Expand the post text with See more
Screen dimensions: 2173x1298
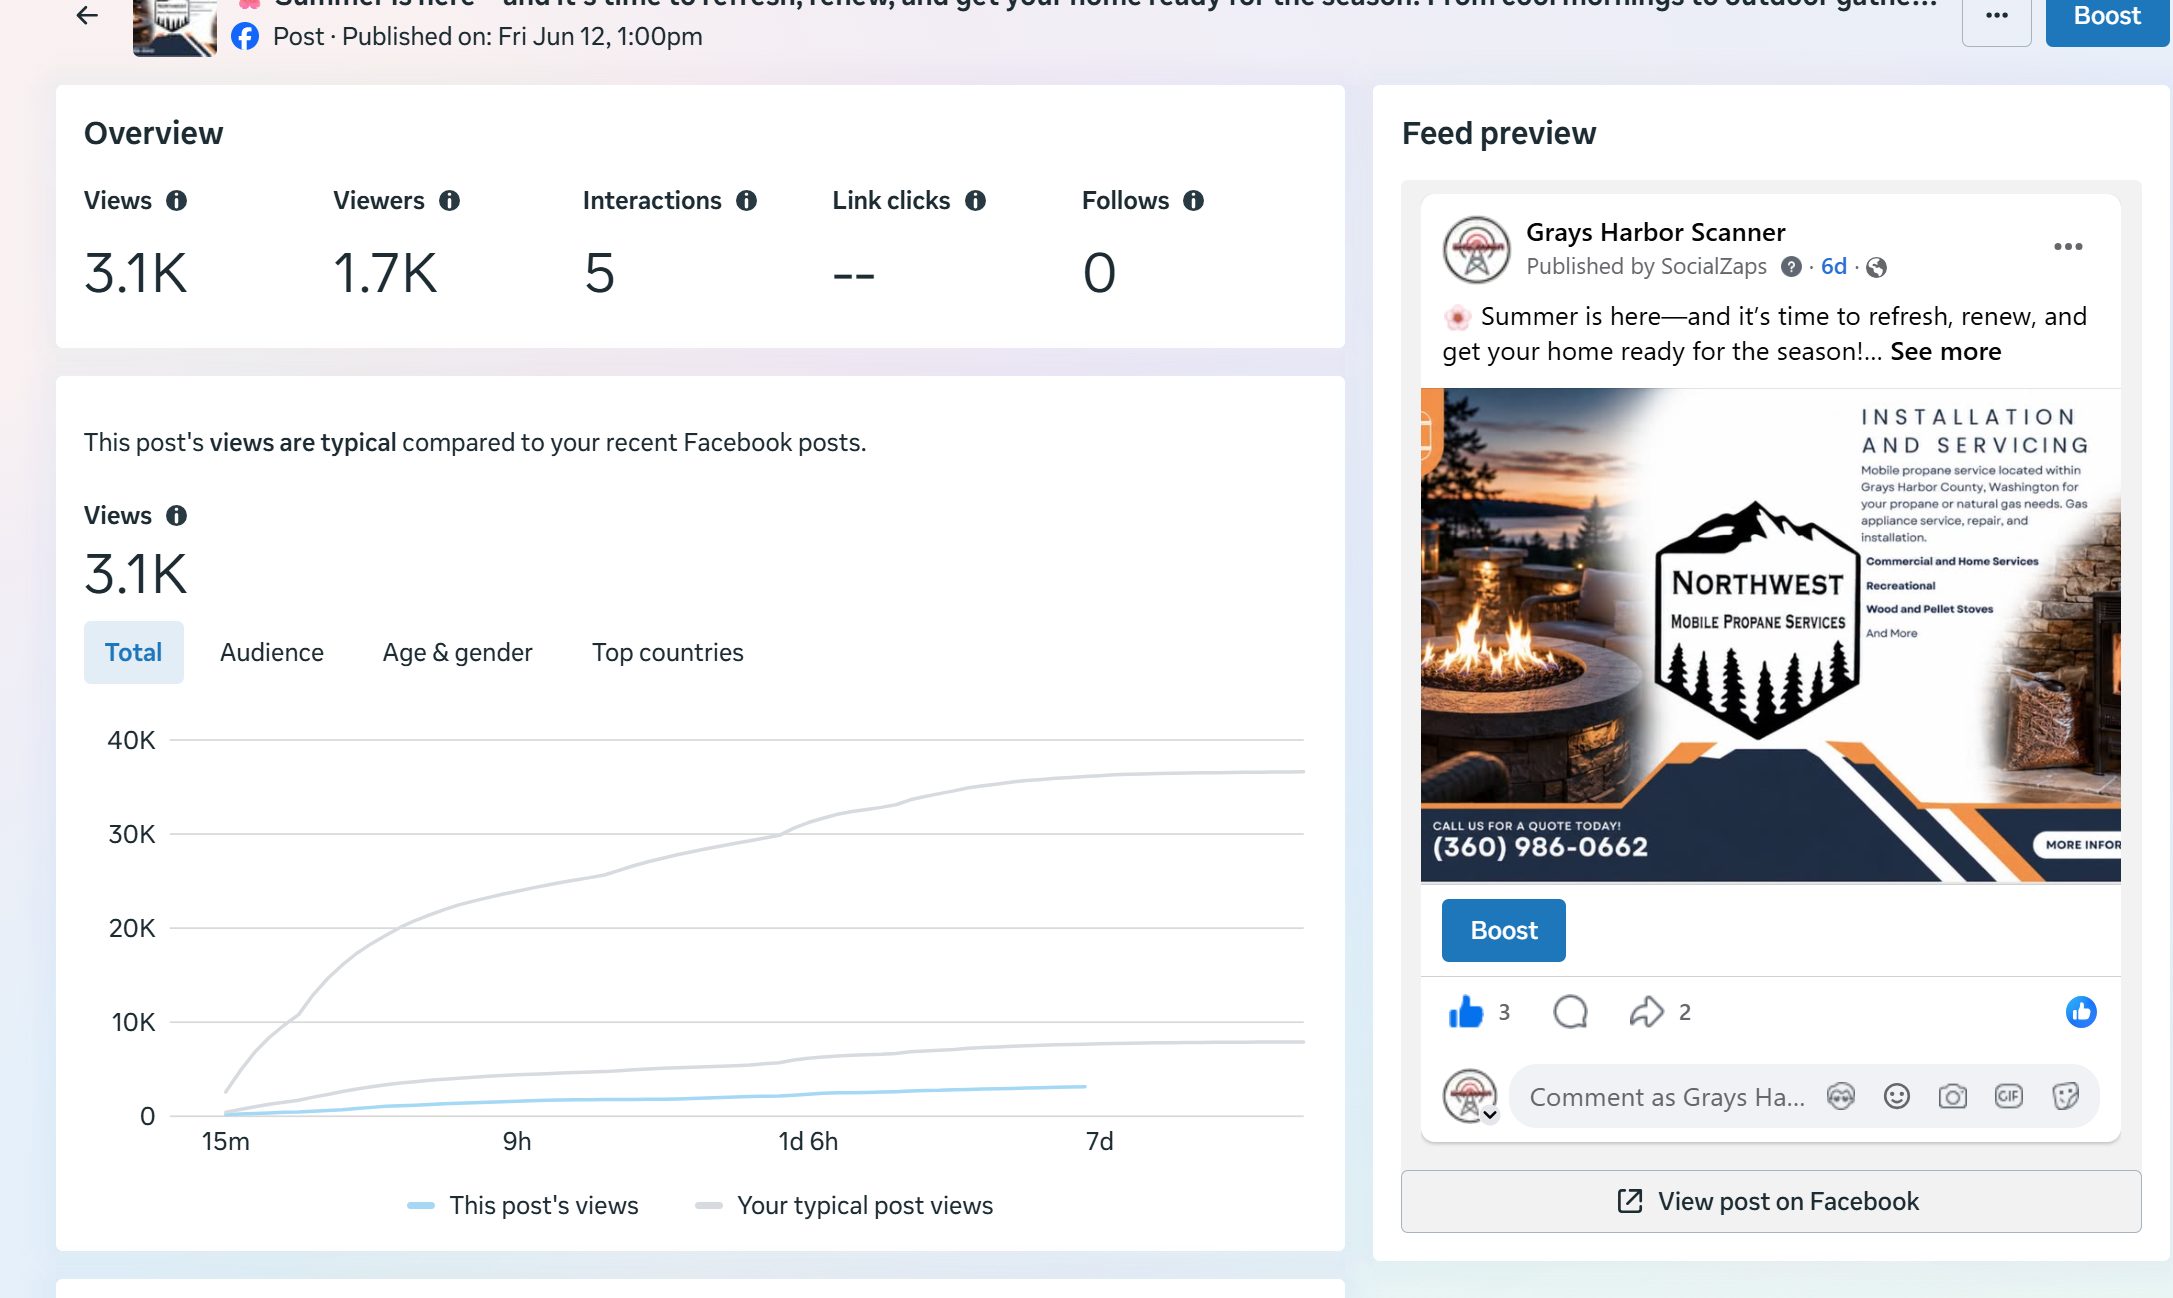[1946, 352]
